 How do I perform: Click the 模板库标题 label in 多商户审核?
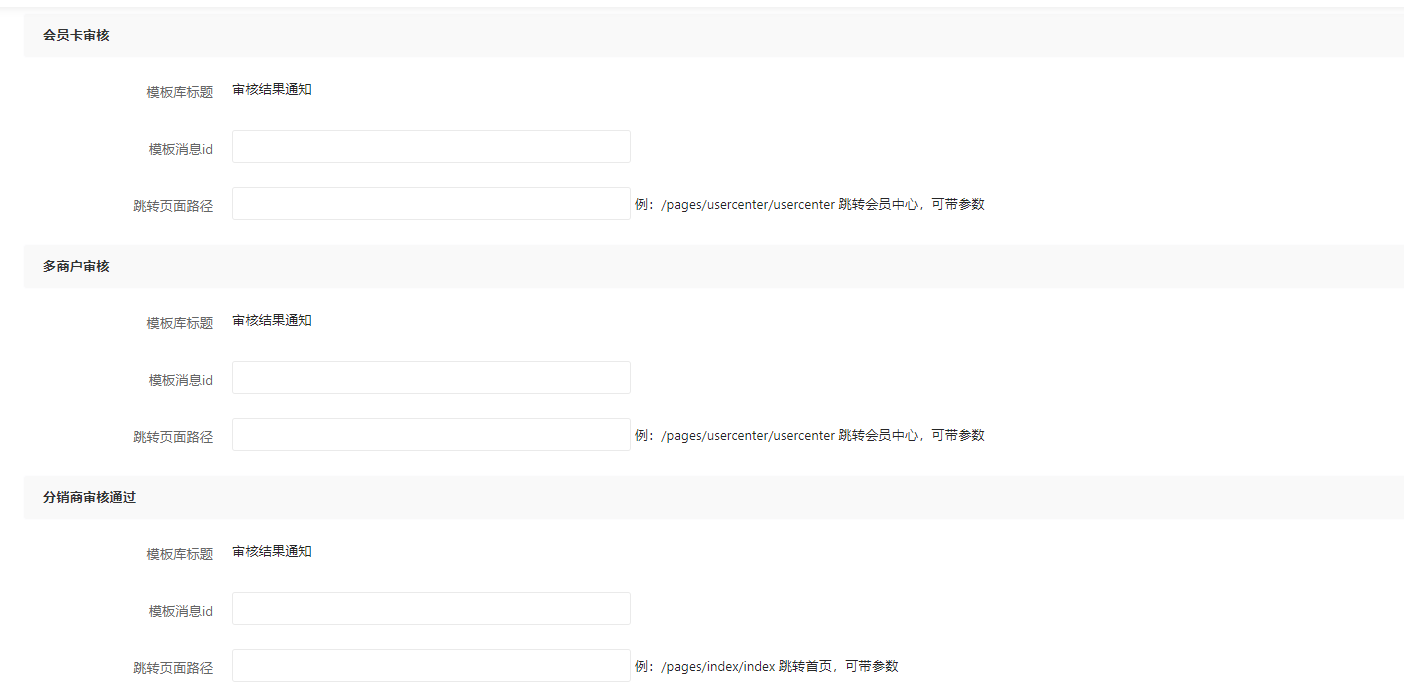pos(179,323)
